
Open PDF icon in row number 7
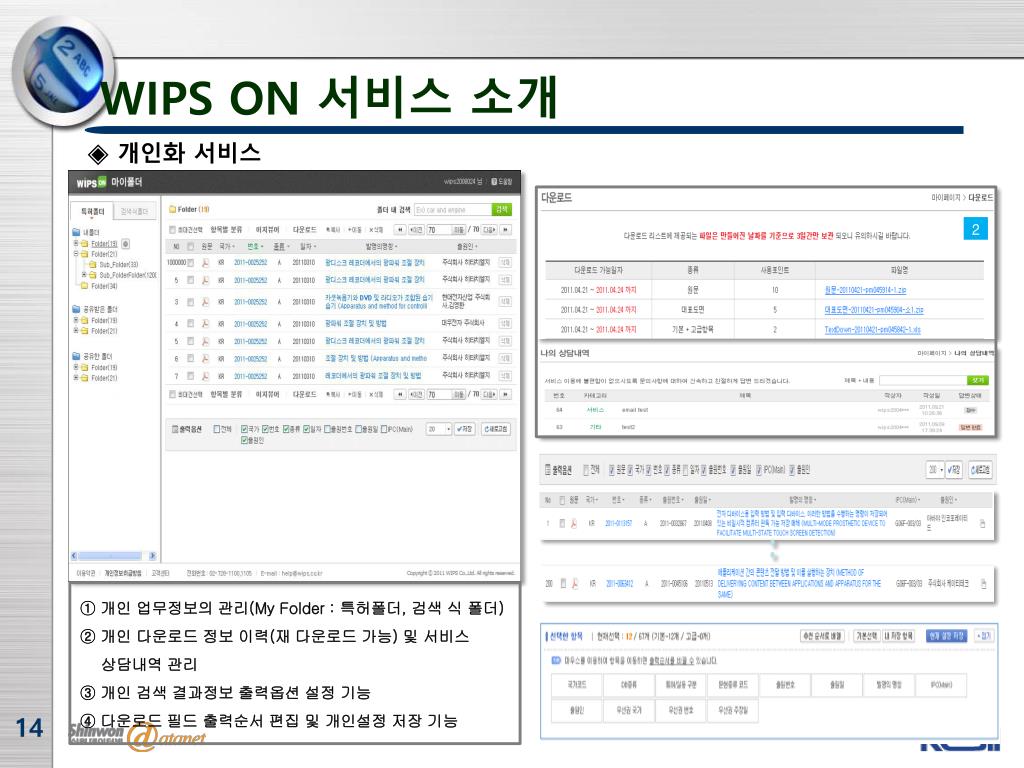(205, 376)
